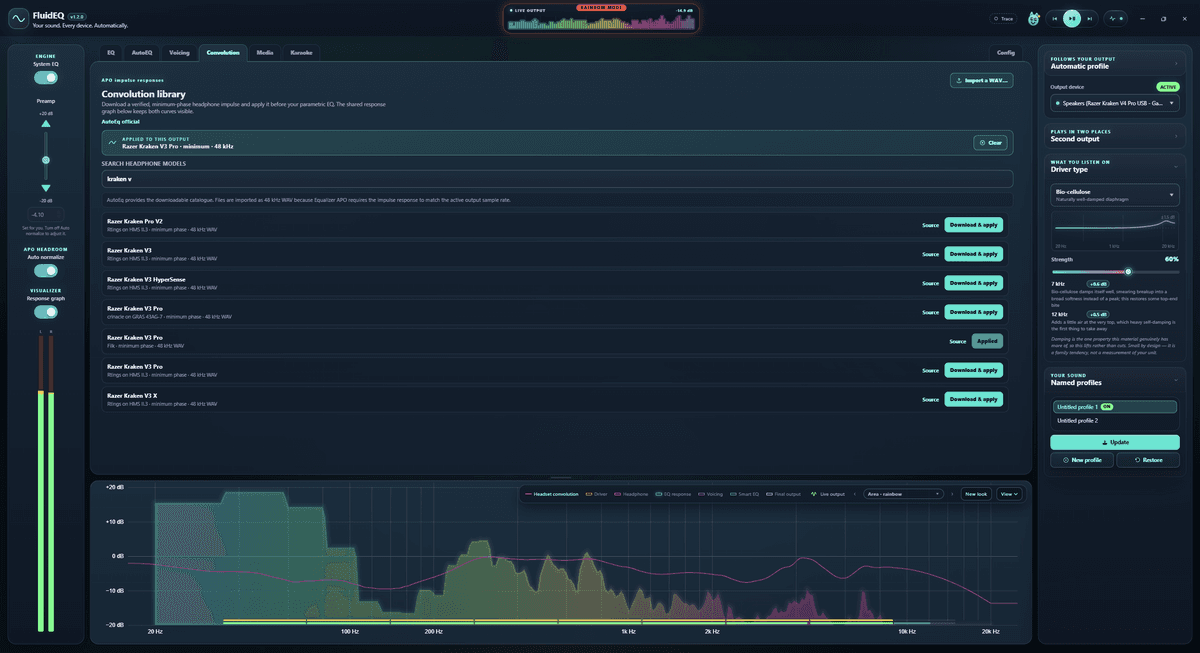This screenshot has width=1200, height=653.
Task: Open the Bio-cellulose driver type dropdown
Action: [x=1115, y=195]
